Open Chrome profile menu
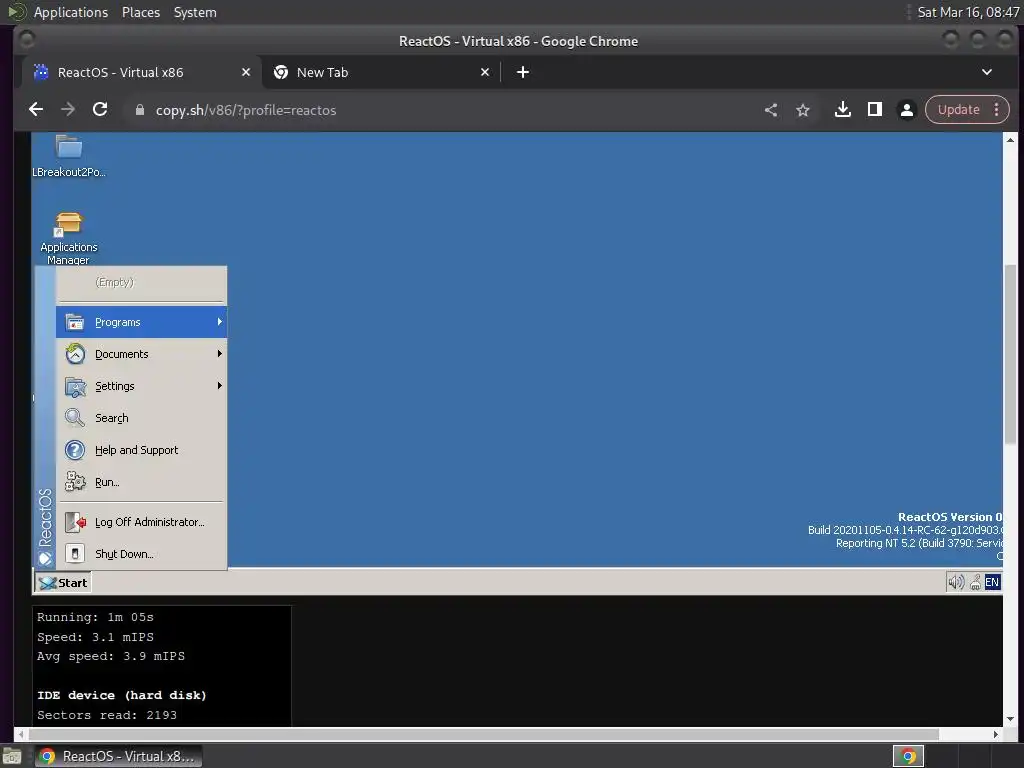 click(x=906, y=110)
